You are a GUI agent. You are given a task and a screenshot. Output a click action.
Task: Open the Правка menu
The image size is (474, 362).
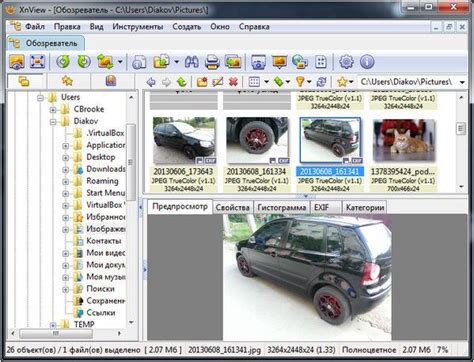(67, 27)
